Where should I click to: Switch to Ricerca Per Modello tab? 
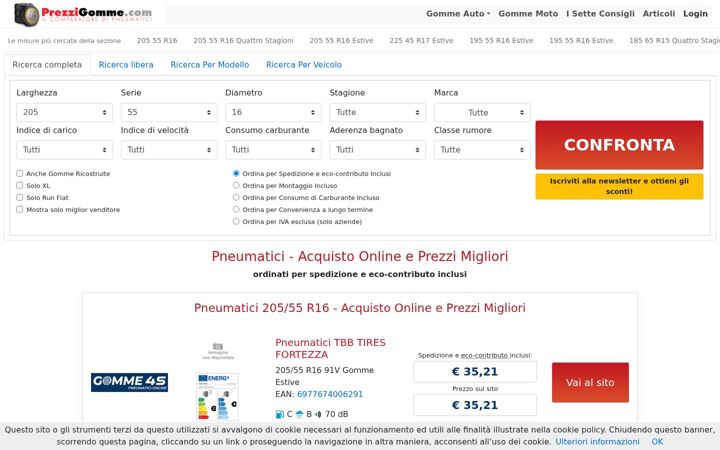point(209,65)
